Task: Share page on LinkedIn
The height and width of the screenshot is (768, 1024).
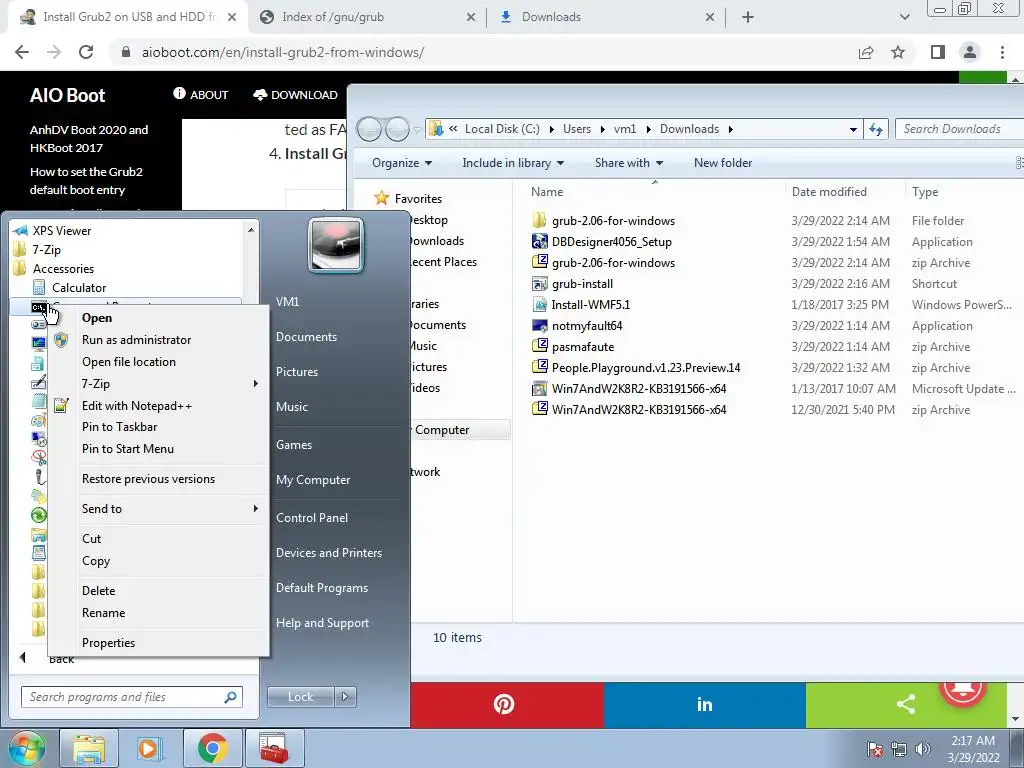Action: 704,705
